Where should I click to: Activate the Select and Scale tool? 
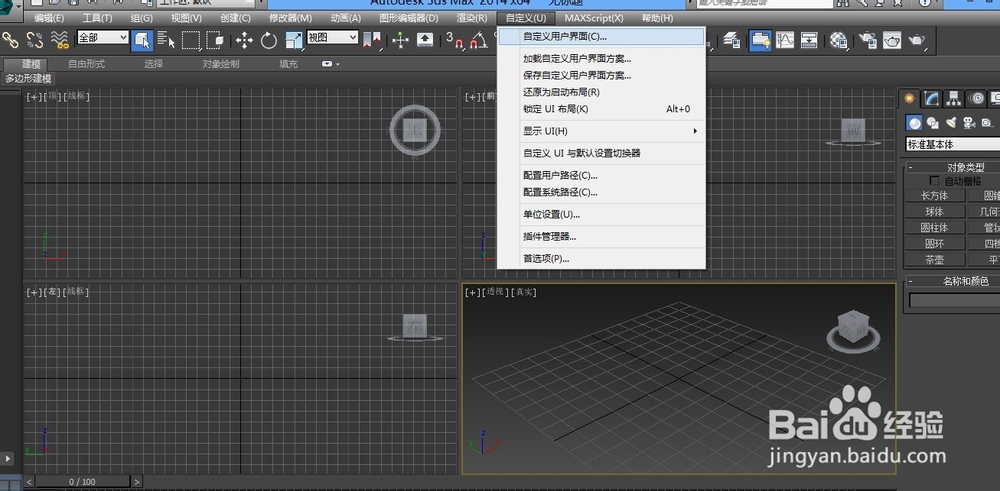pos(294,40)
